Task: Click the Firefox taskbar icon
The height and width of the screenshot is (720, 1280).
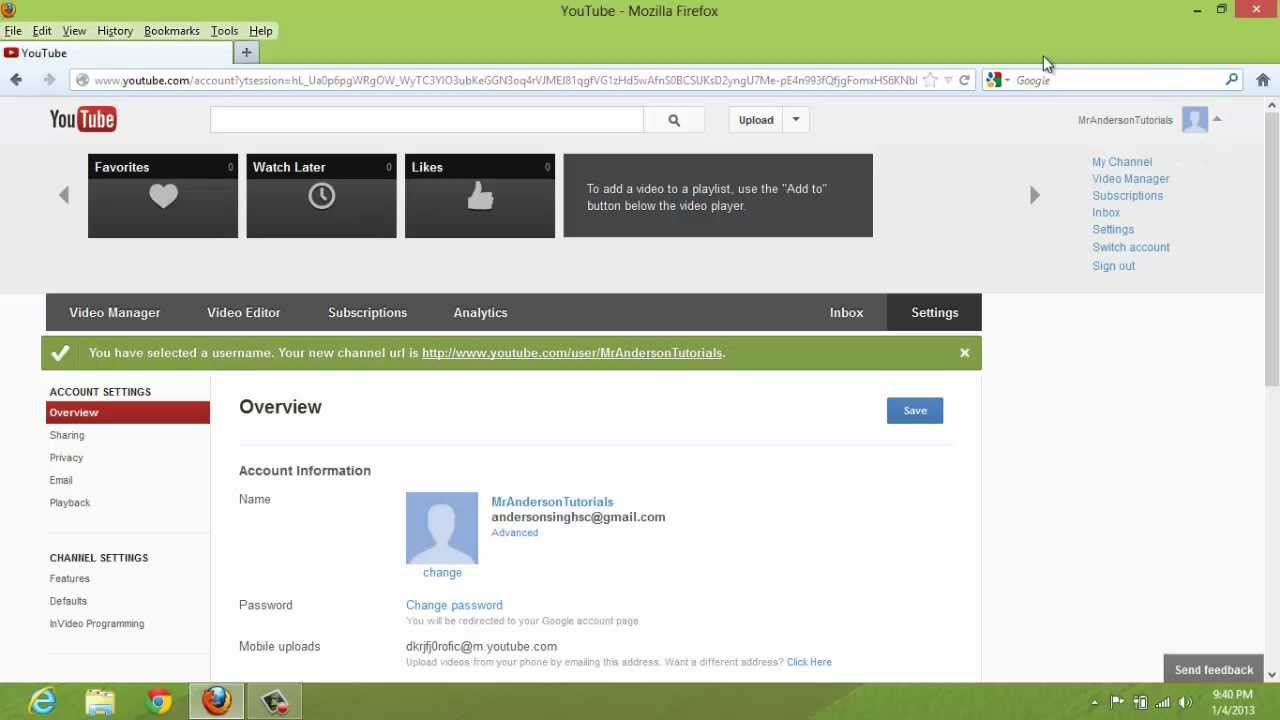Action: point(217,702)
